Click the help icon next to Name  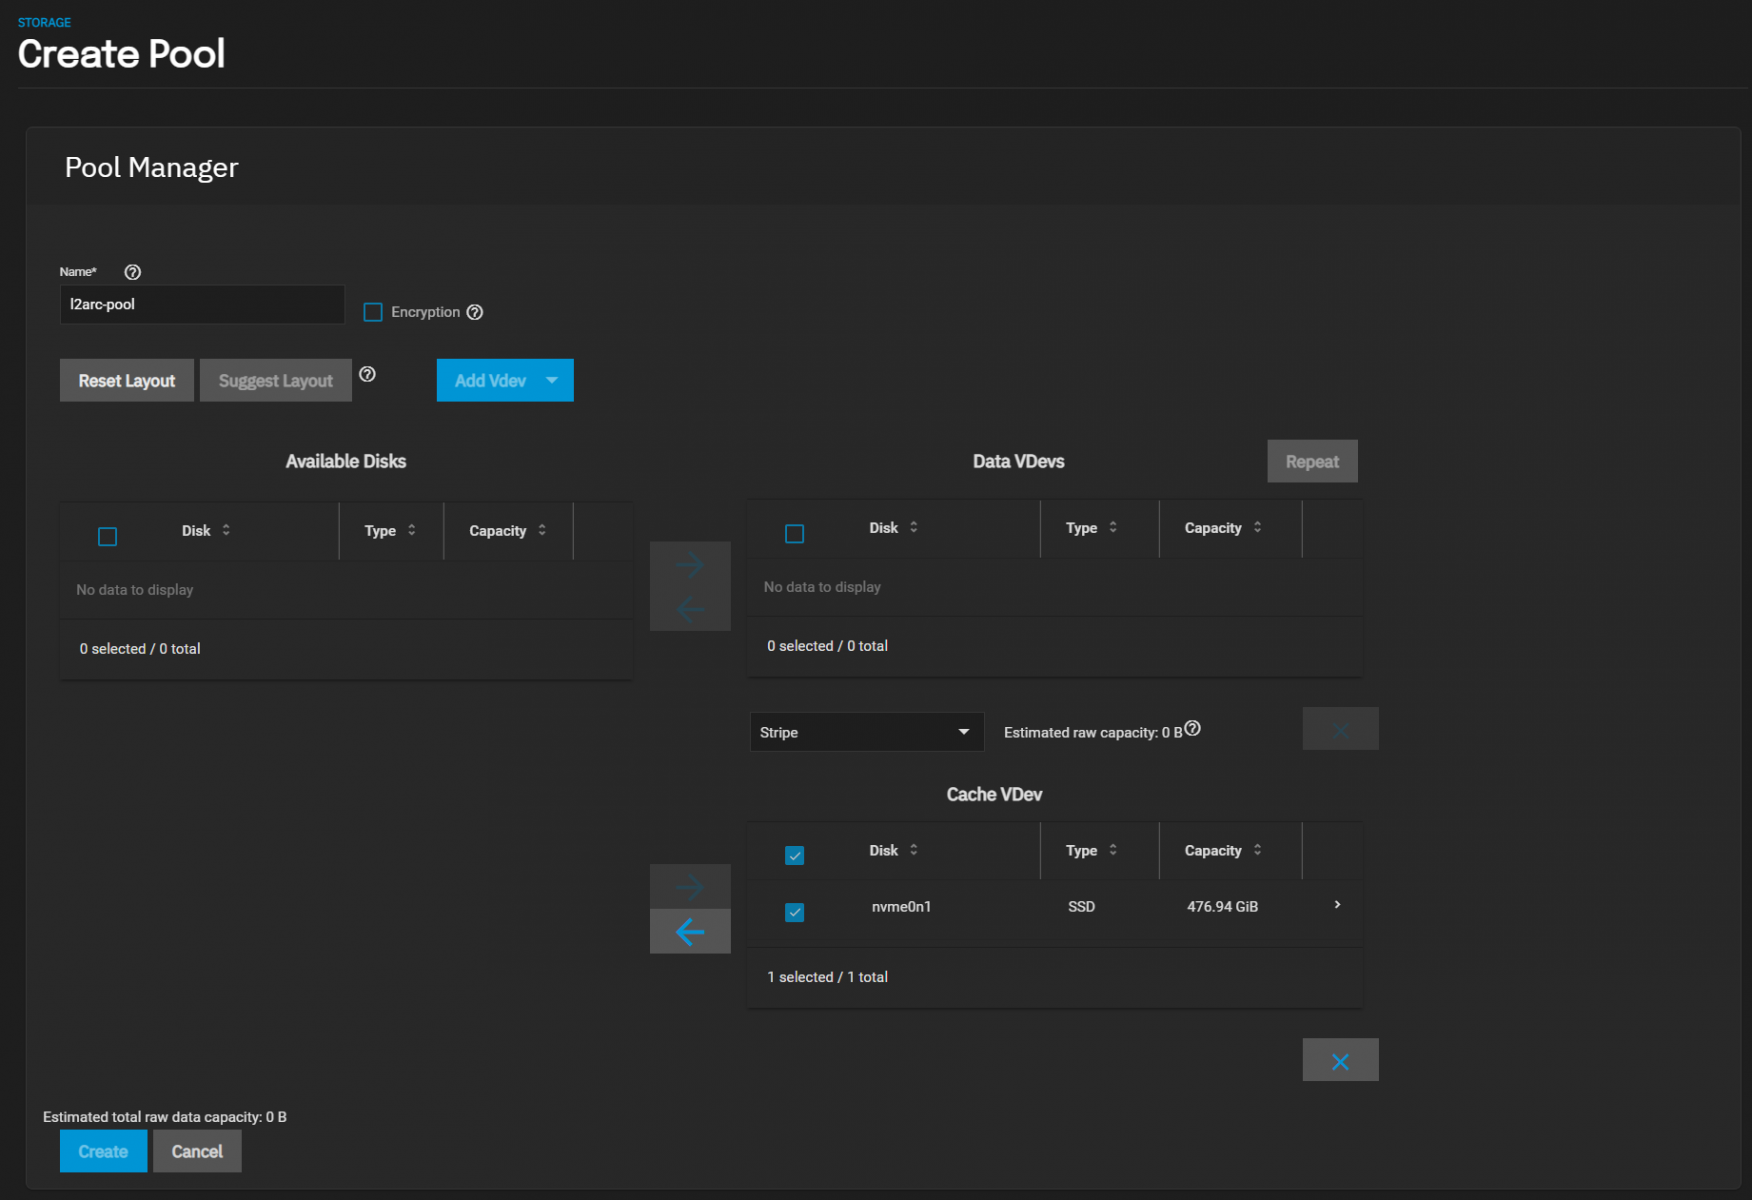(x=132, y=272)
